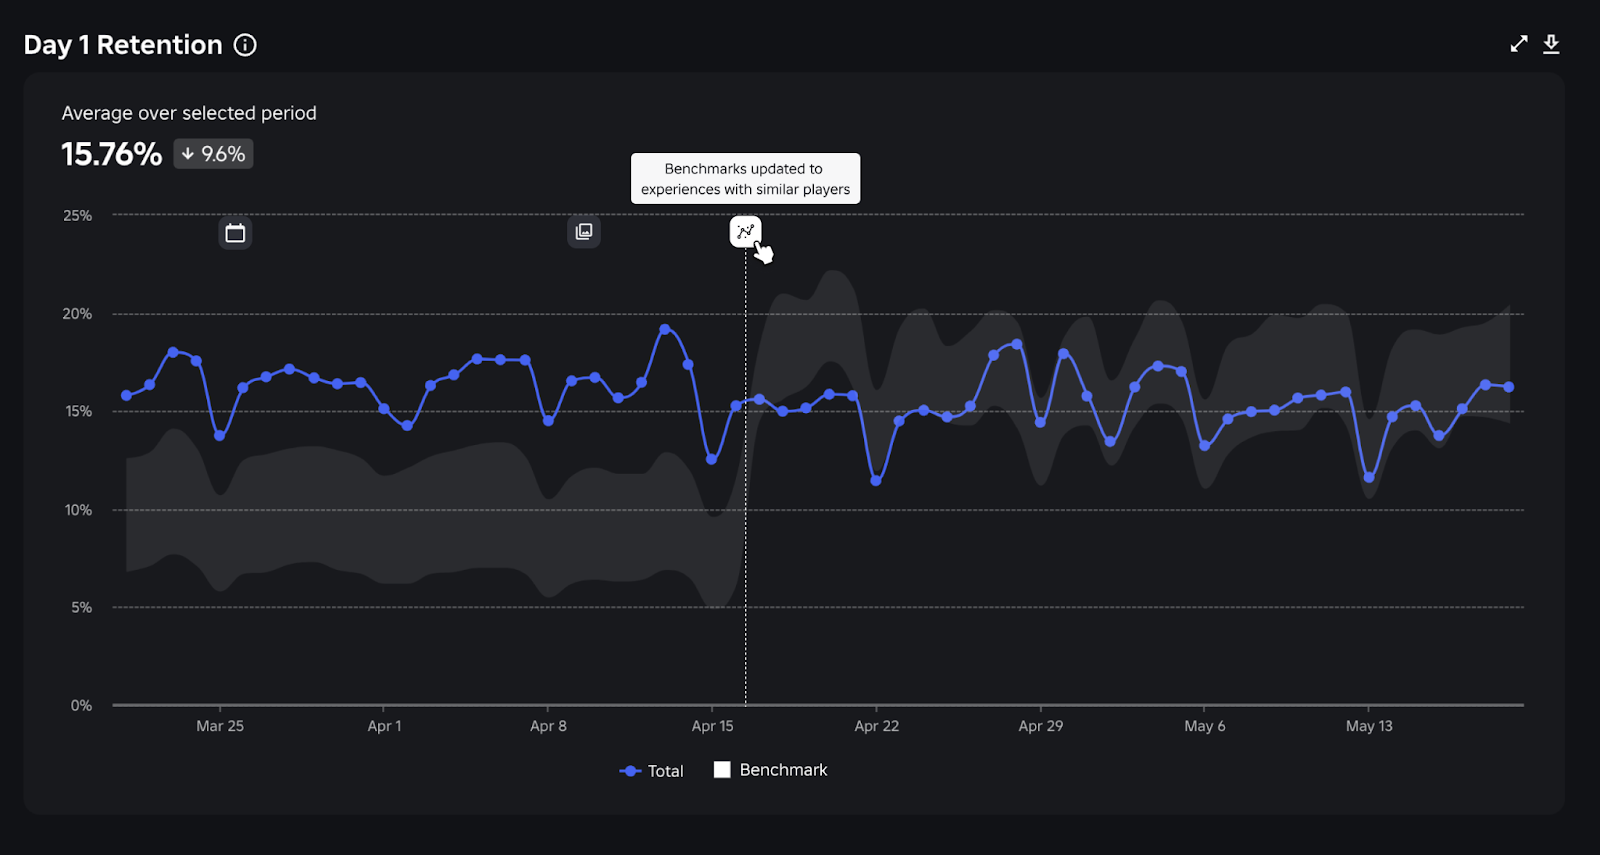Click the Benchmarks updated tooltip
Viewport: 1600px width, 855px height.
tap(745, 179)
